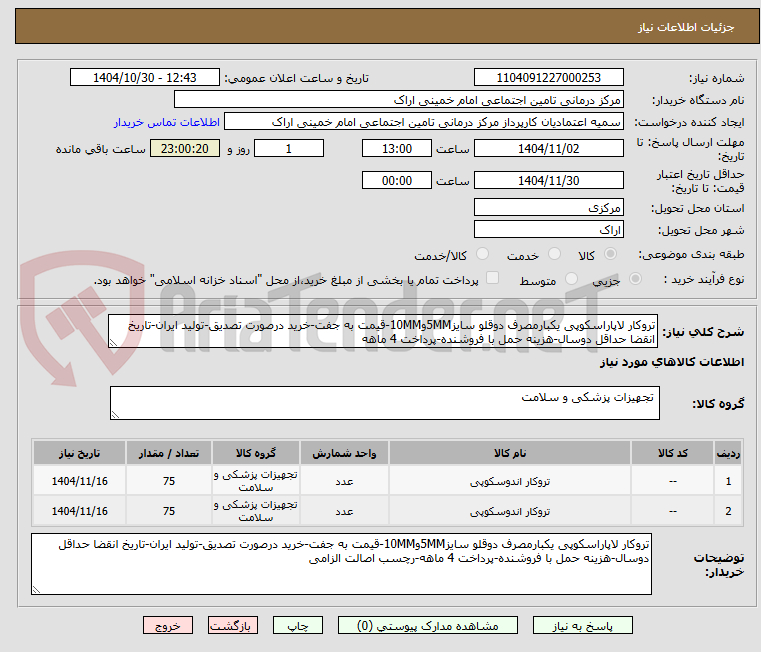Click the اطلاعات کالاهای مورد نیاز heading
The image size is (761, 652).
[x=672, y=362]
